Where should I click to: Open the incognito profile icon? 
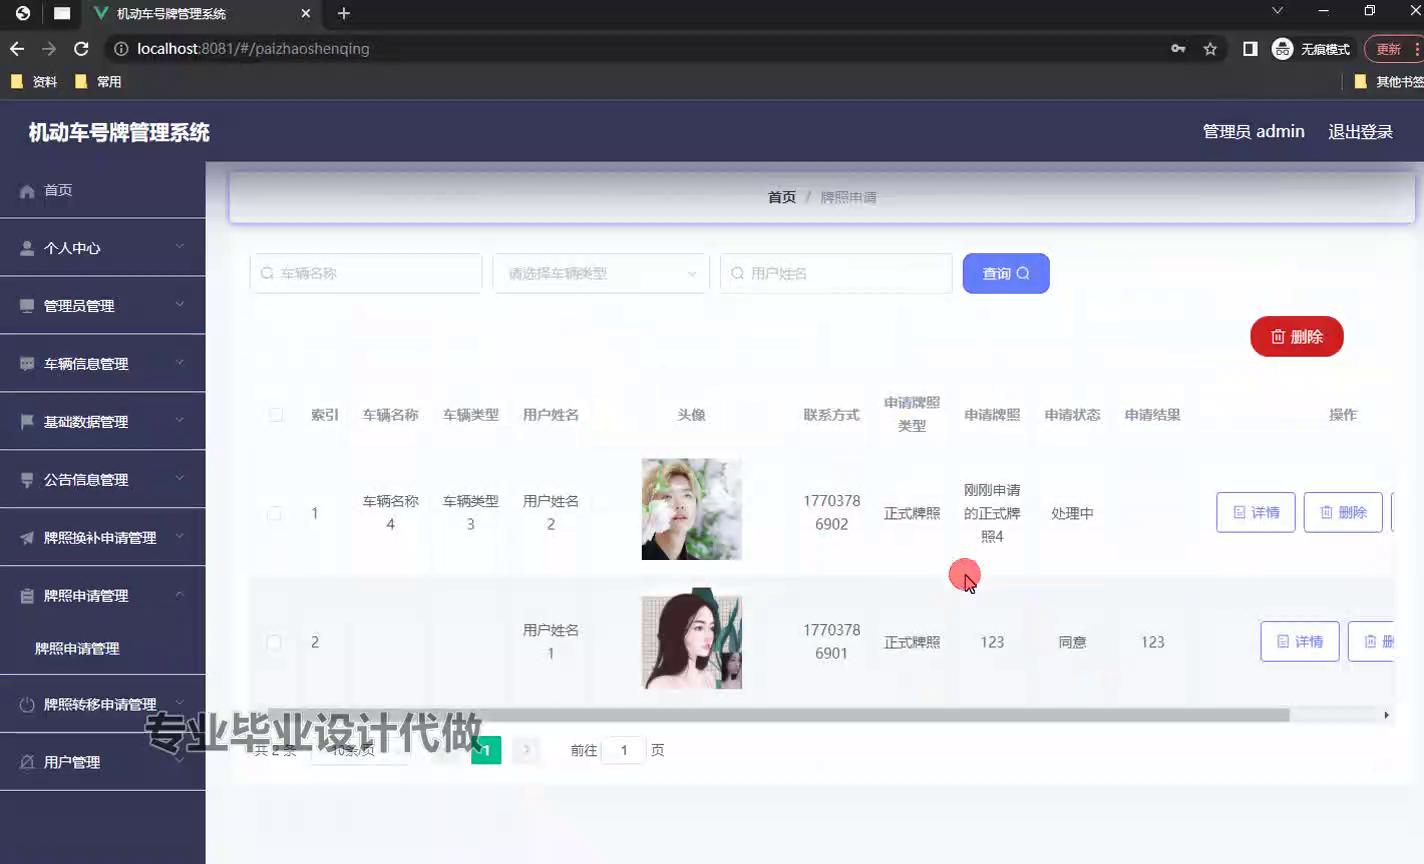(x=1282, y=48)
